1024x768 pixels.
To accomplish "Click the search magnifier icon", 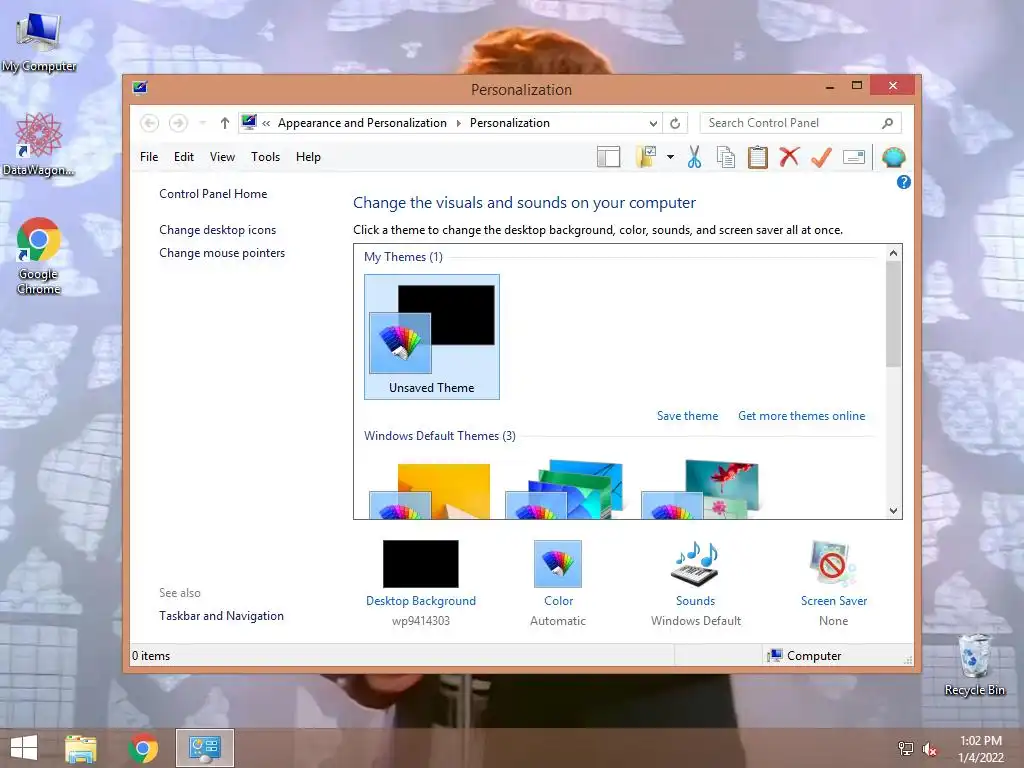I will coord(888,123).
